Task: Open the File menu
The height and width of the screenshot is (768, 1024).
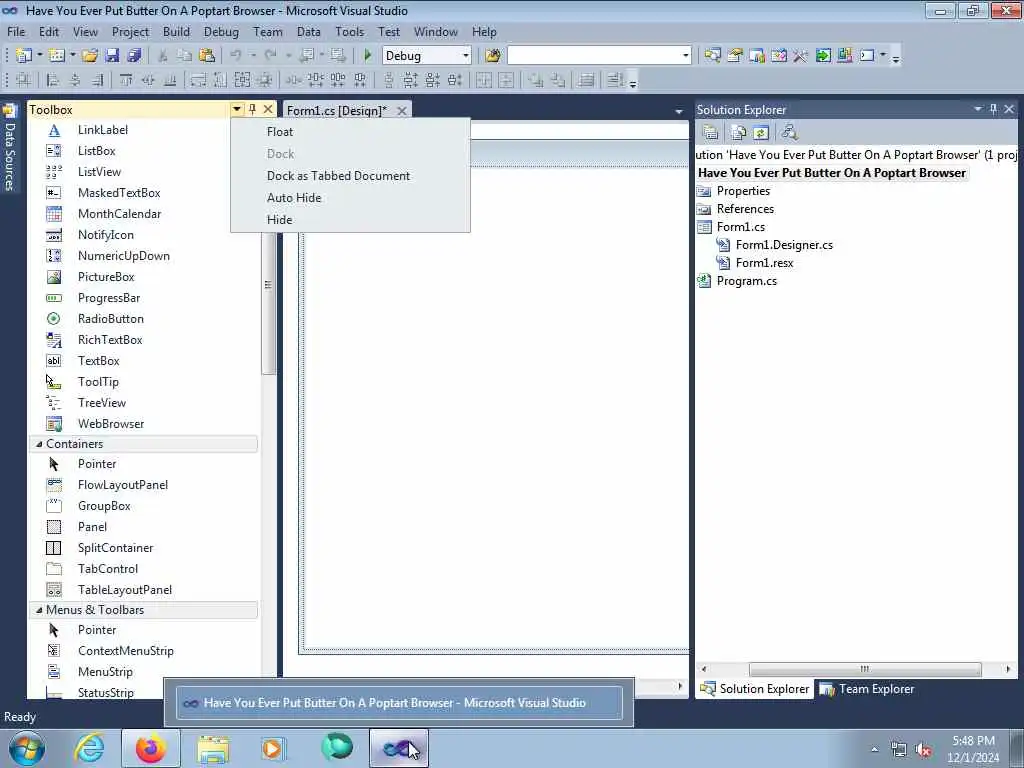Action: pos(16,31)
